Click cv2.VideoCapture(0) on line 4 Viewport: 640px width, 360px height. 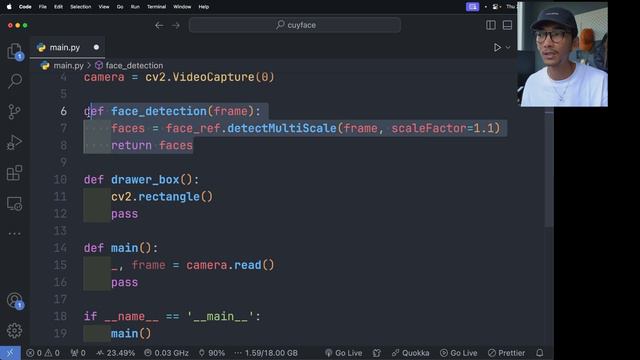(x=210, y=77)
